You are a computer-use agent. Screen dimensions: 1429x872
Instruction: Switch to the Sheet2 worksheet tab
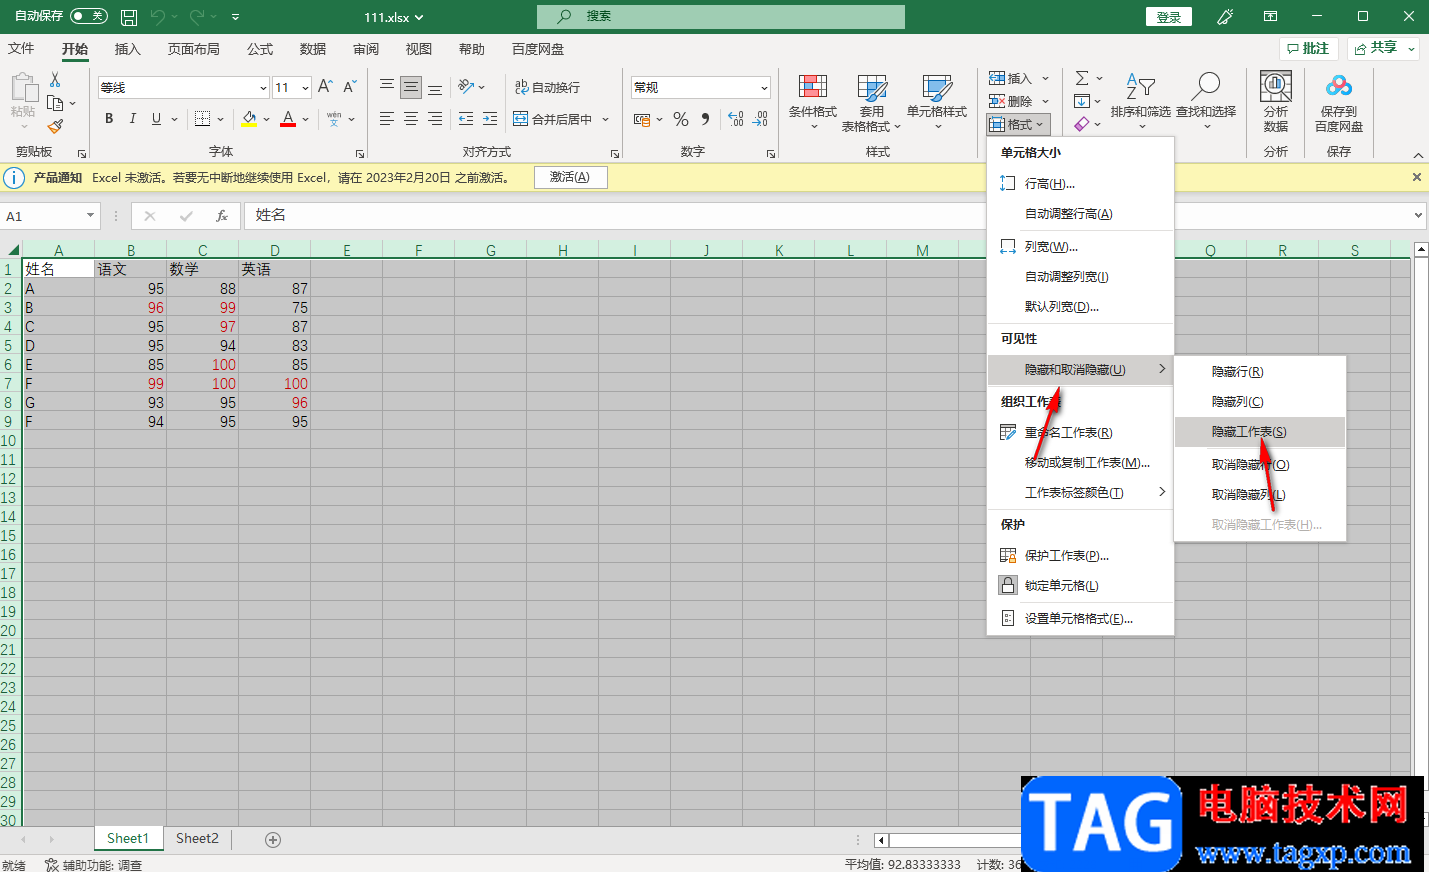tap(197, 839)
